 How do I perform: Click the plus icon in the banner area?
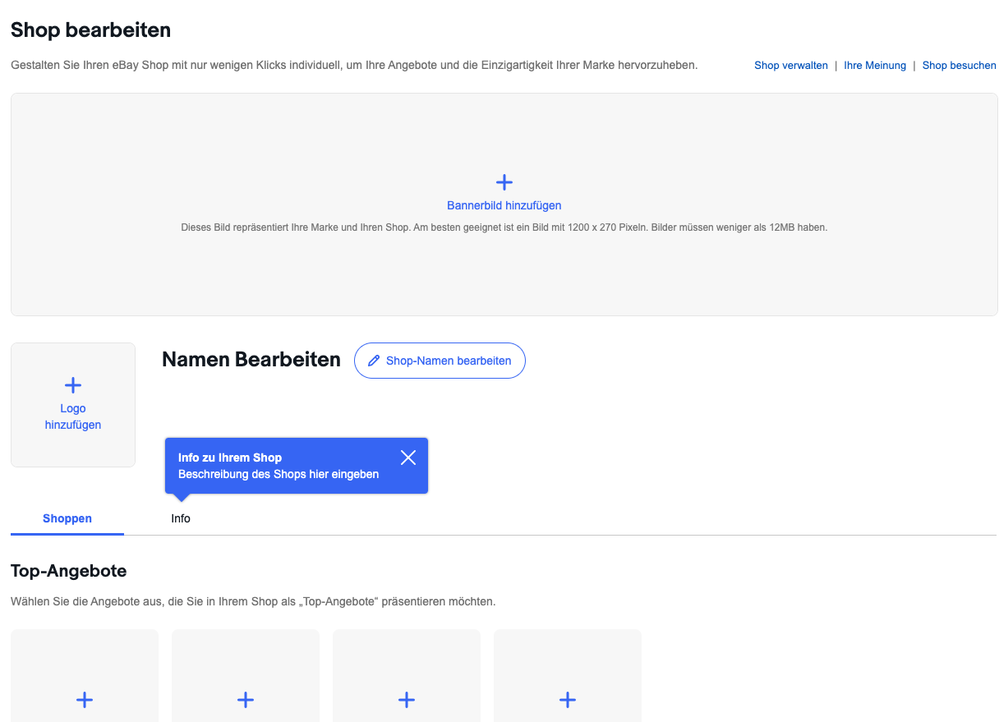pos(504,182)
